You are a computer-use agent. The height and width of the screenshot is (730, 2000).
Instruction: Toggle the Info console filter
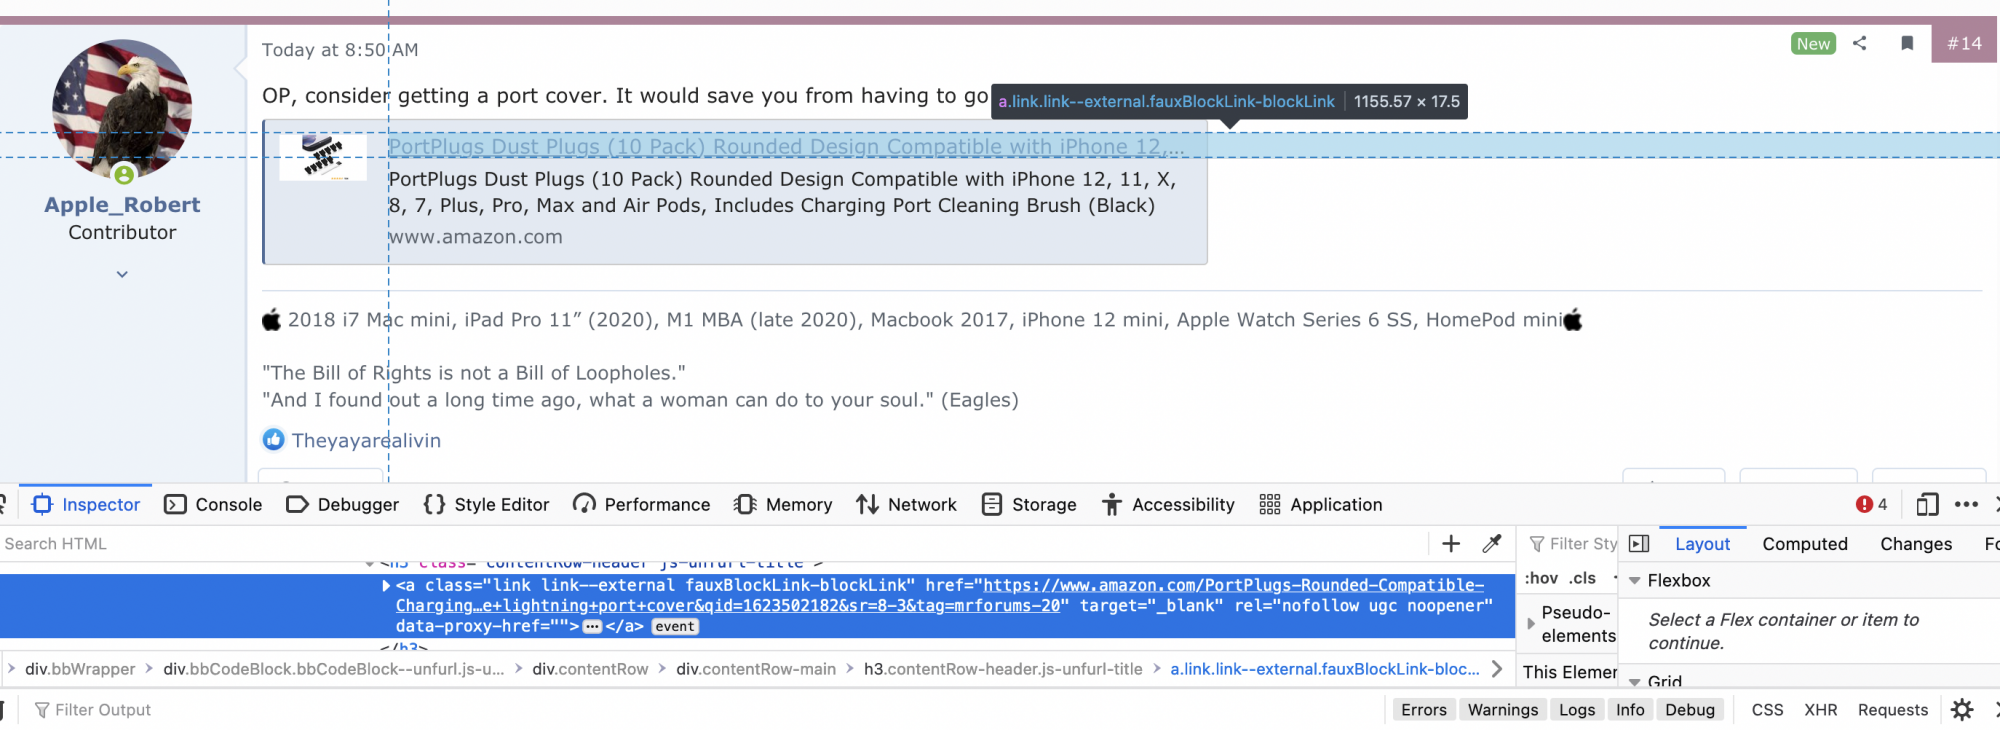[1630, 710]
